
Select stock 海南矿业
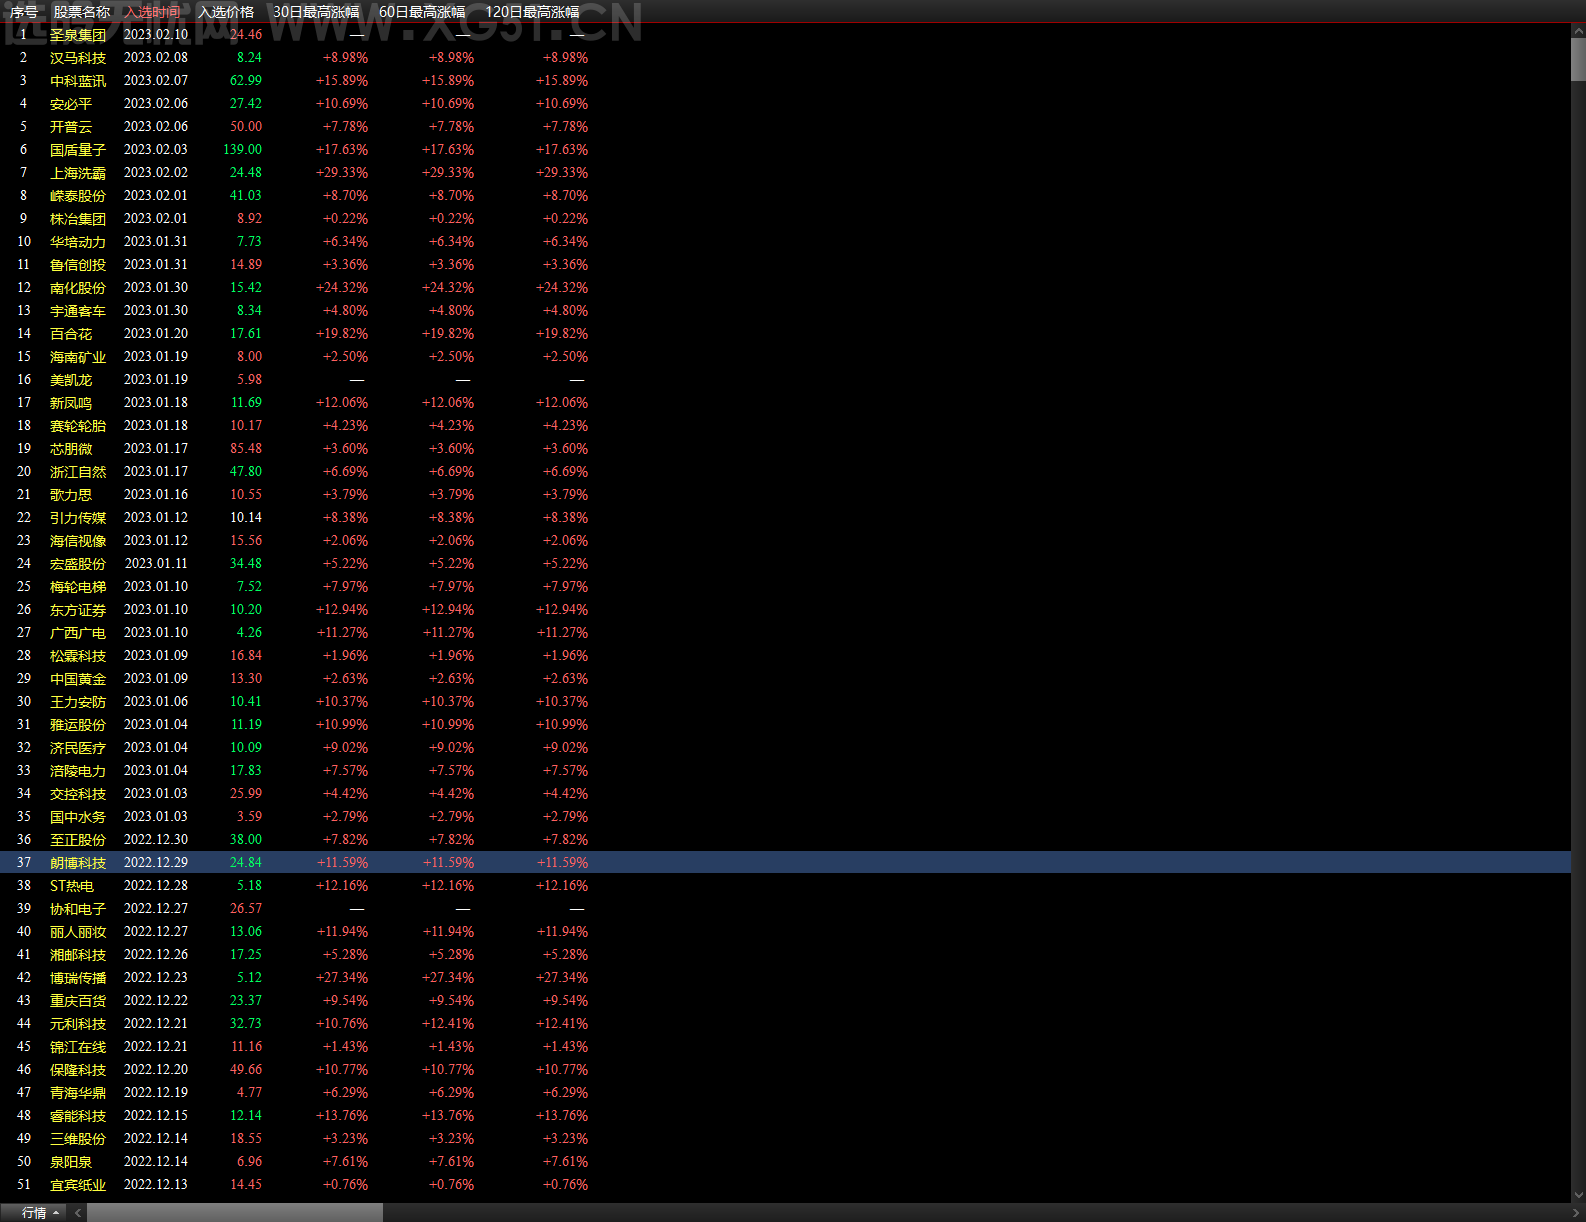78,357
